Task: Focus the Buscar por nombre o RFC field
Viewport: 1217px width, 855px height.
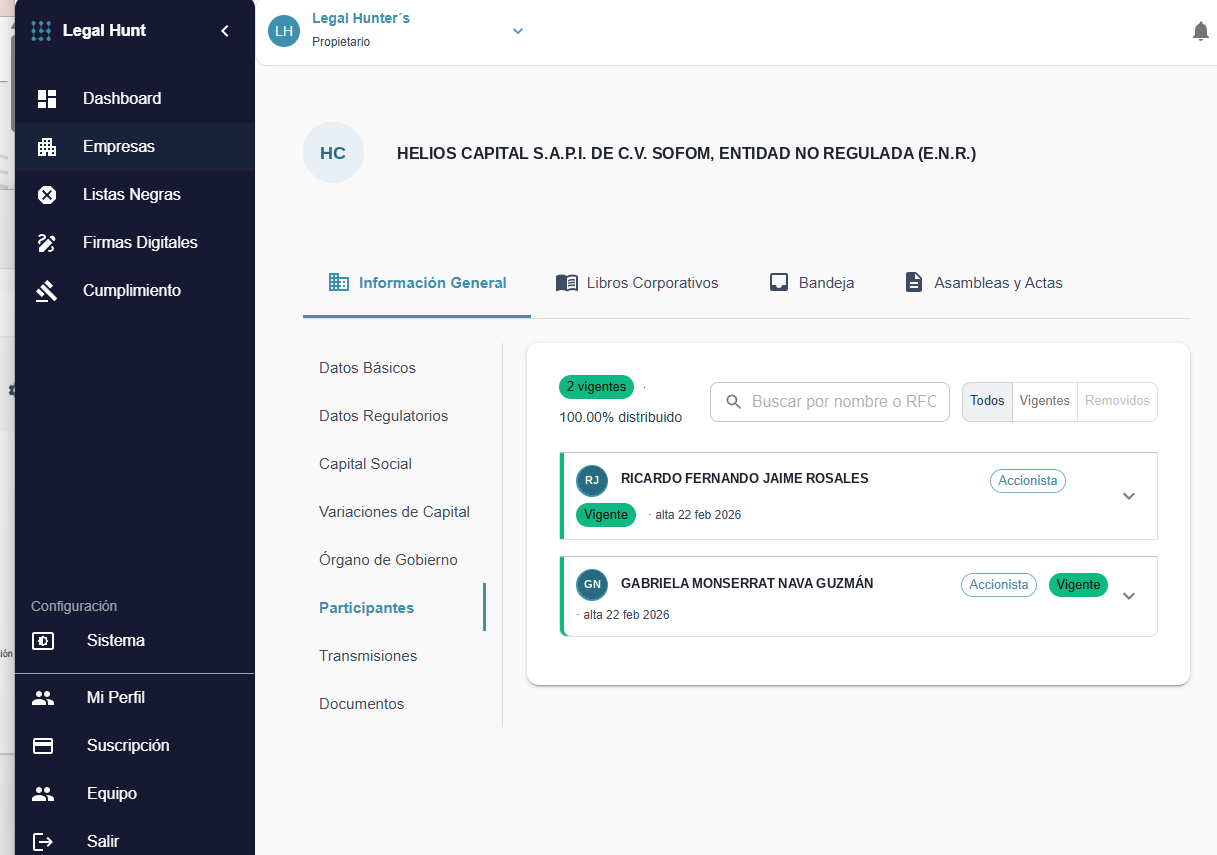Action: (830, 401)
